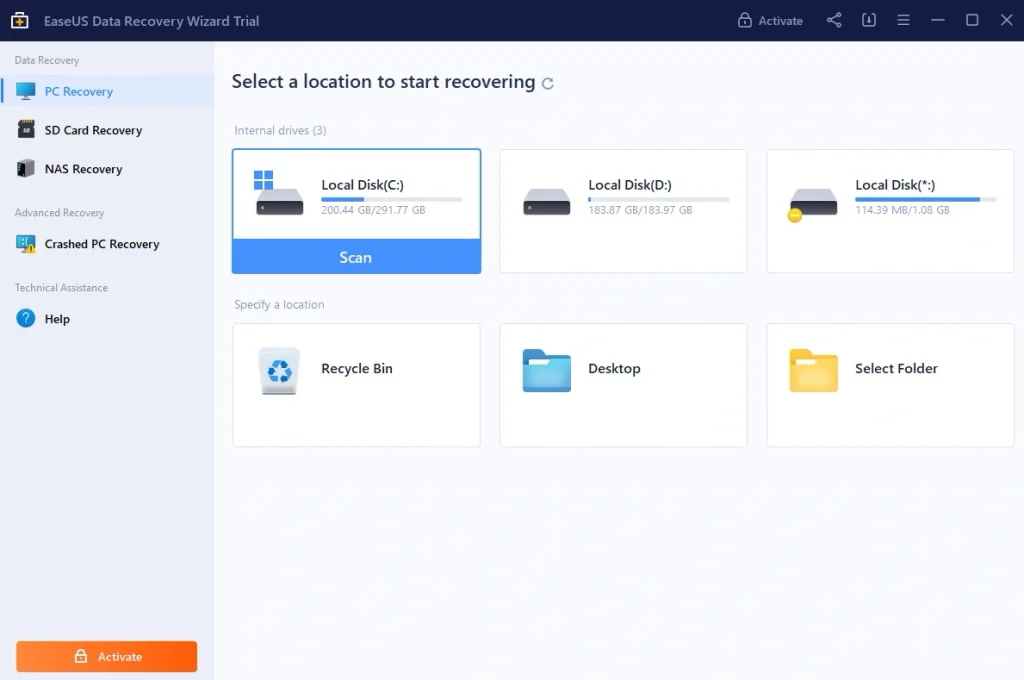Click the 200.44 GB/291.77 GB size text
This screenshot has width=1024, height=680.
[x=373, y=210]
